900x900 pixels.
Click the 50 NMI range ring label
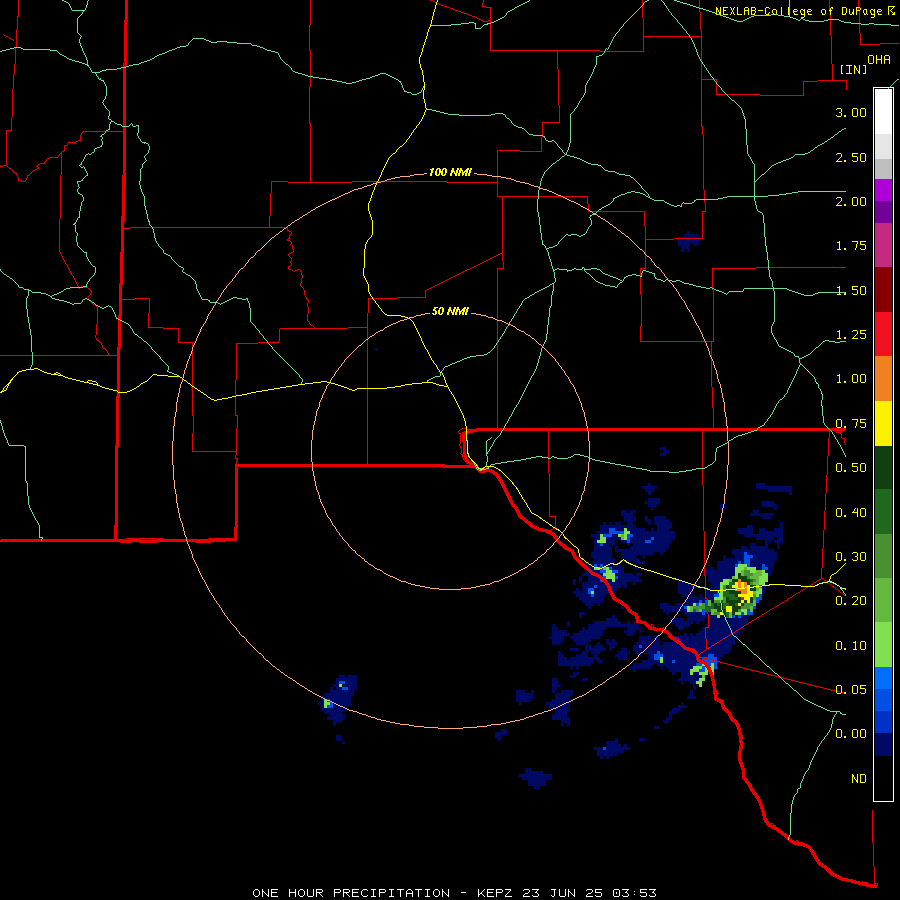[450, 311]
